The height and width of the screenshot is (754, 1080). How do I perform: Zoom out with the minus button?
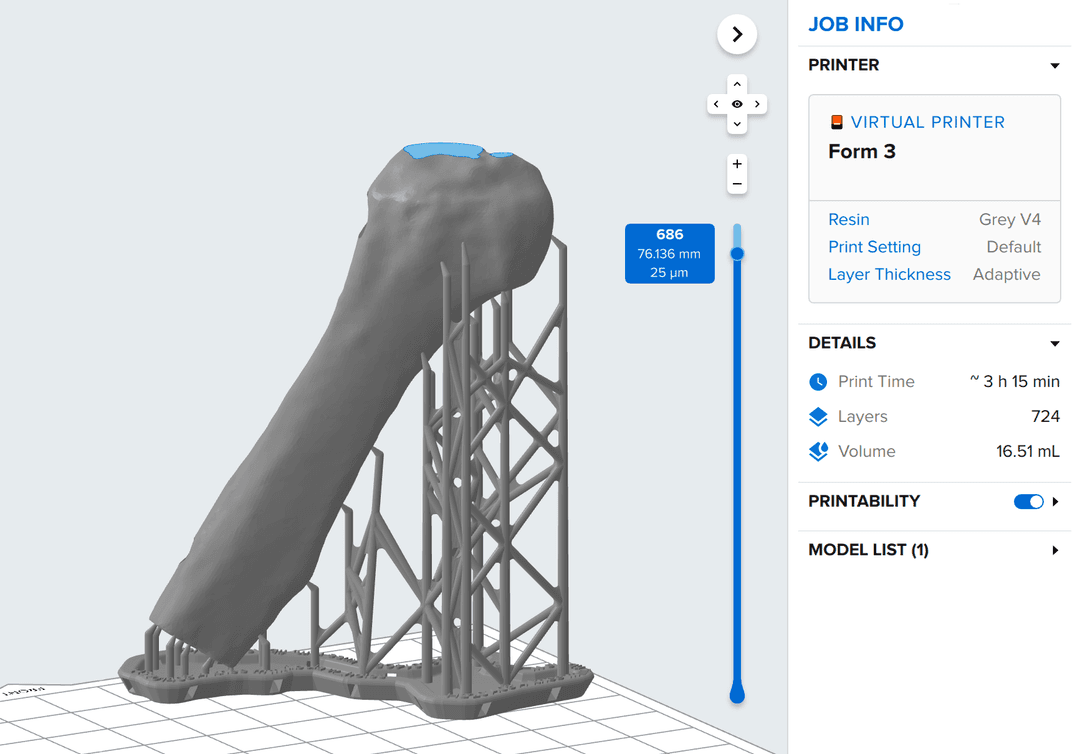(737, 184)
